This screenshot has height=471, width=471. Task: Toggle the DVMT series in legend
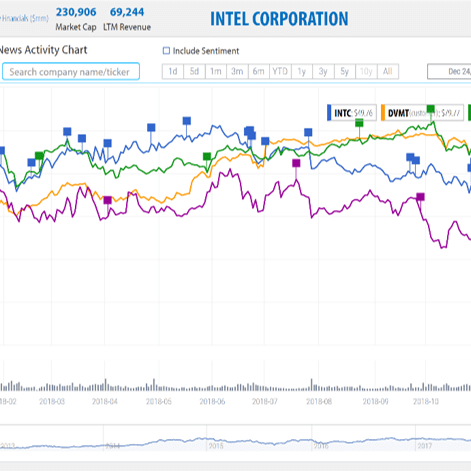tap(422, 113)
